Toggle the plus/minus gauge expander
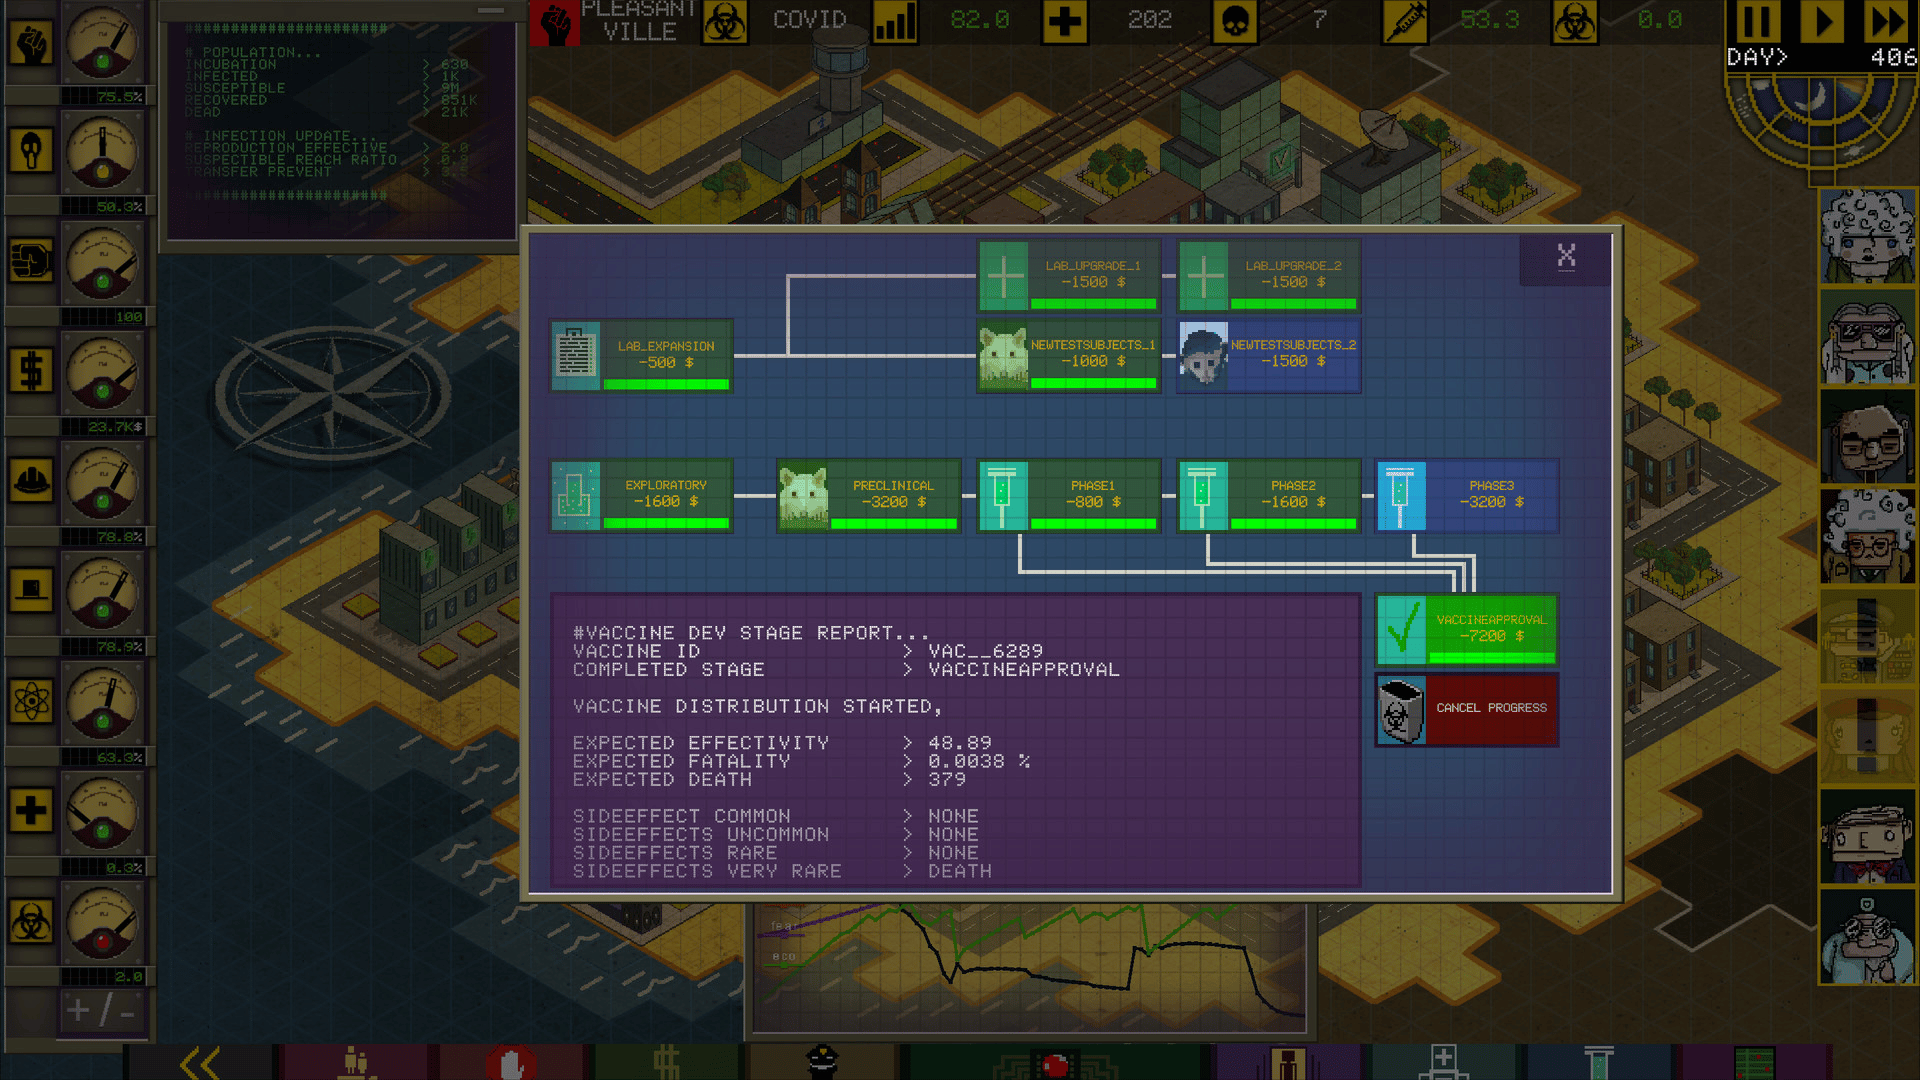This screenshot has width=1920, height=1080. point(100,1011)
